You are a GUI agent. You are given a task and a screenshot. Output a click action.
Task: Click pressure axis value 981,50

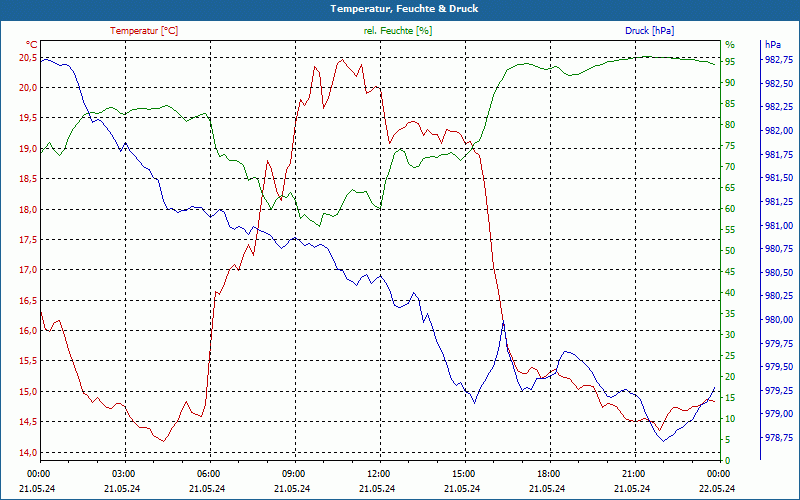click(779, 178)
